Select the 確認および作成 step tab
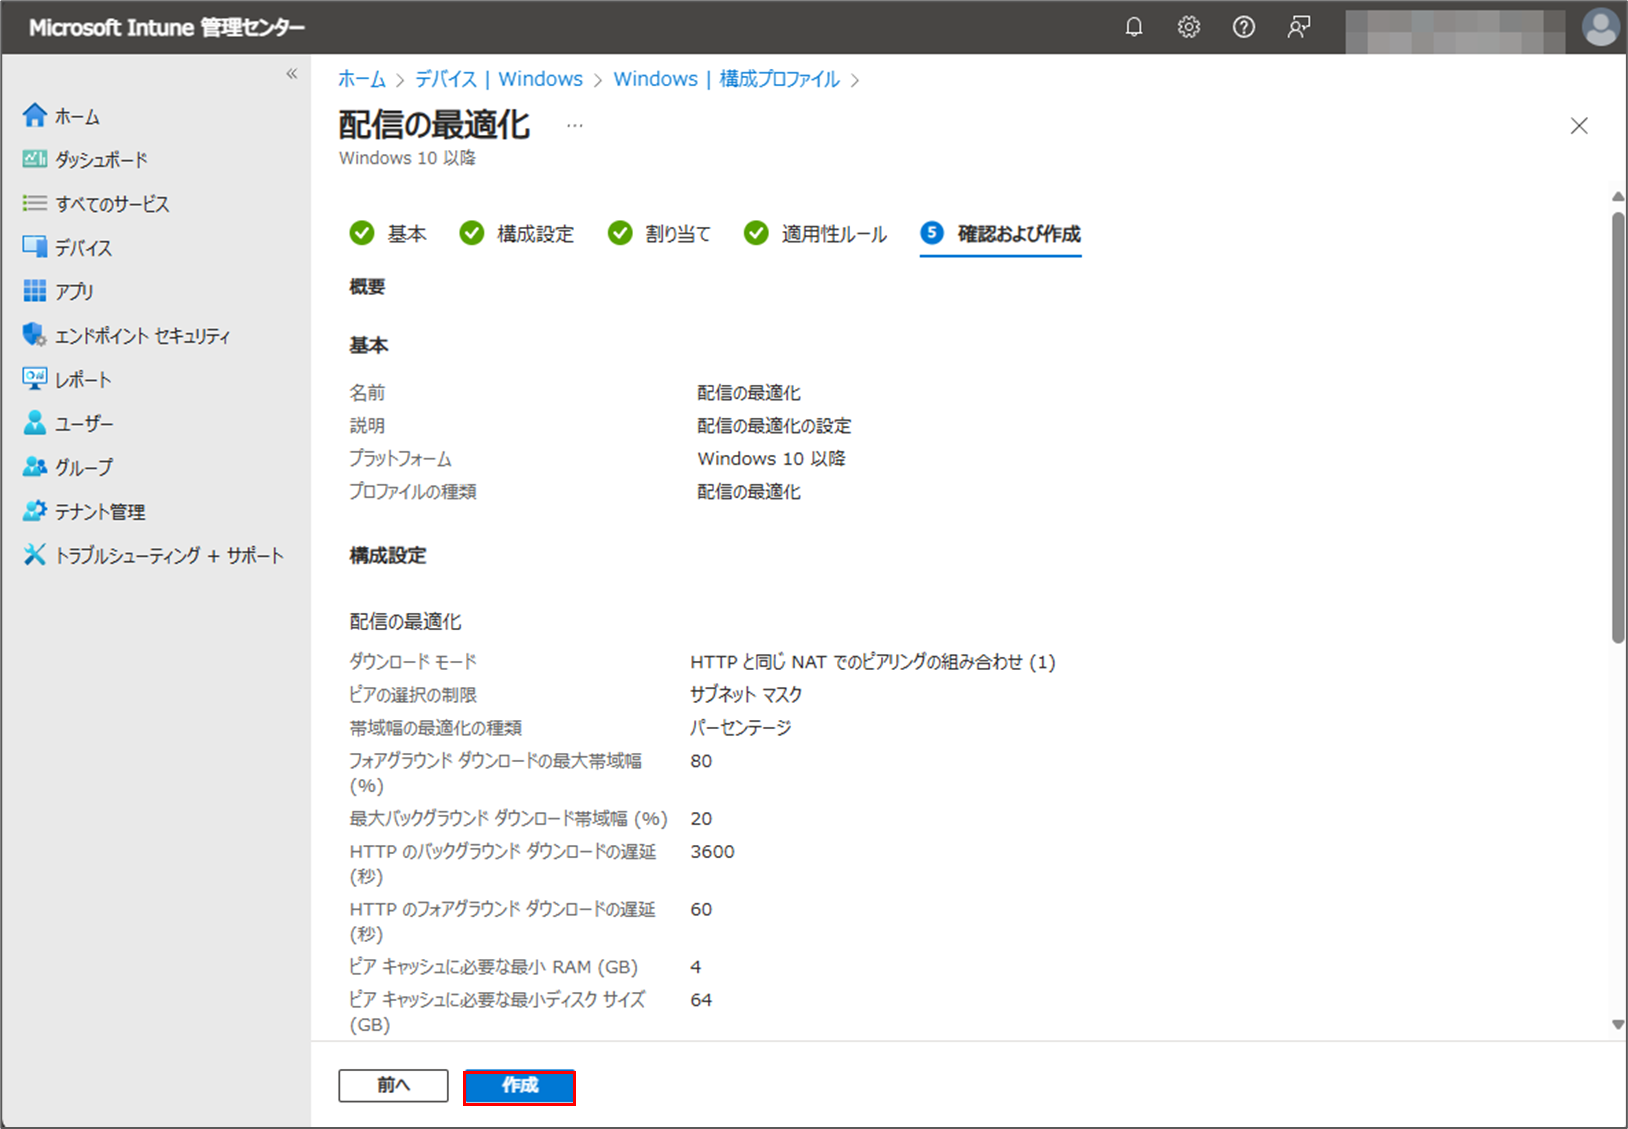Screen dimensions: 1628x1129 coord(1001,234)
